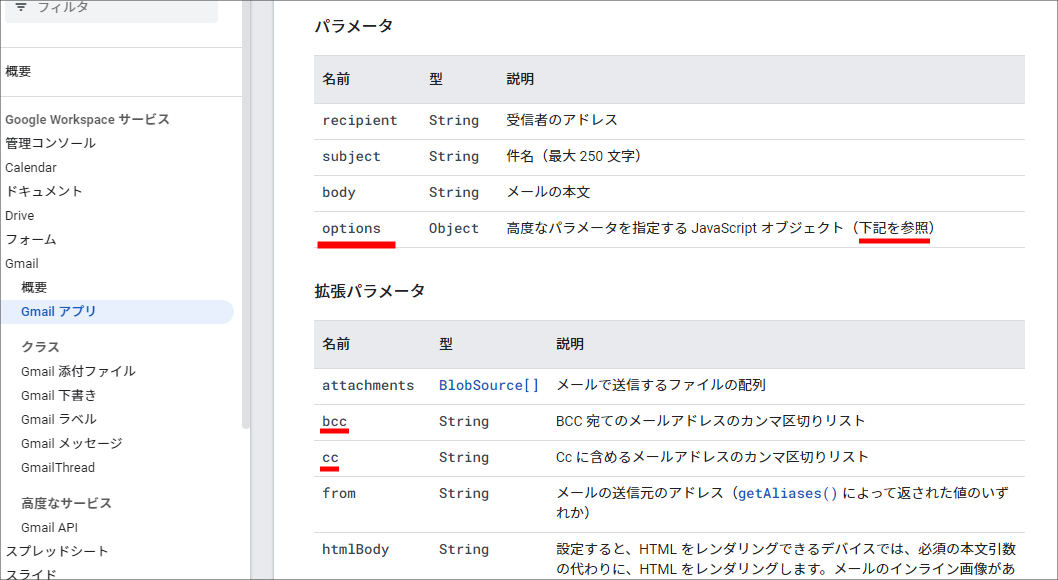Click the htmlBody parameter name
Screen dimensions: 1058x580
[x=355, y=550]
